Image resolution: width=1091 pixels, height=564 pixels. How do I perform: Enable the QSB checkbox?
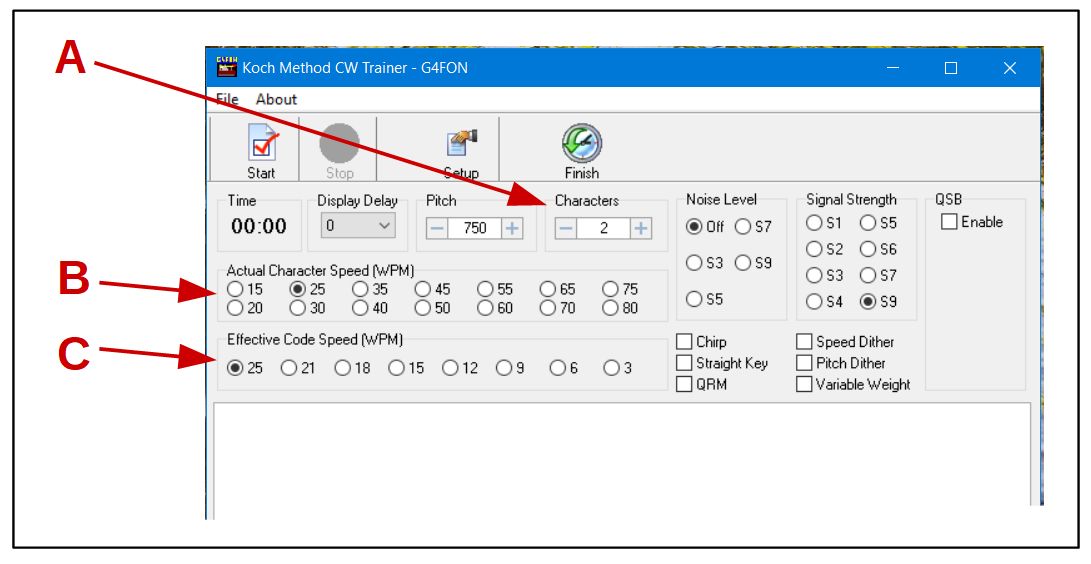pyautogui.click(x=949, y=222)
